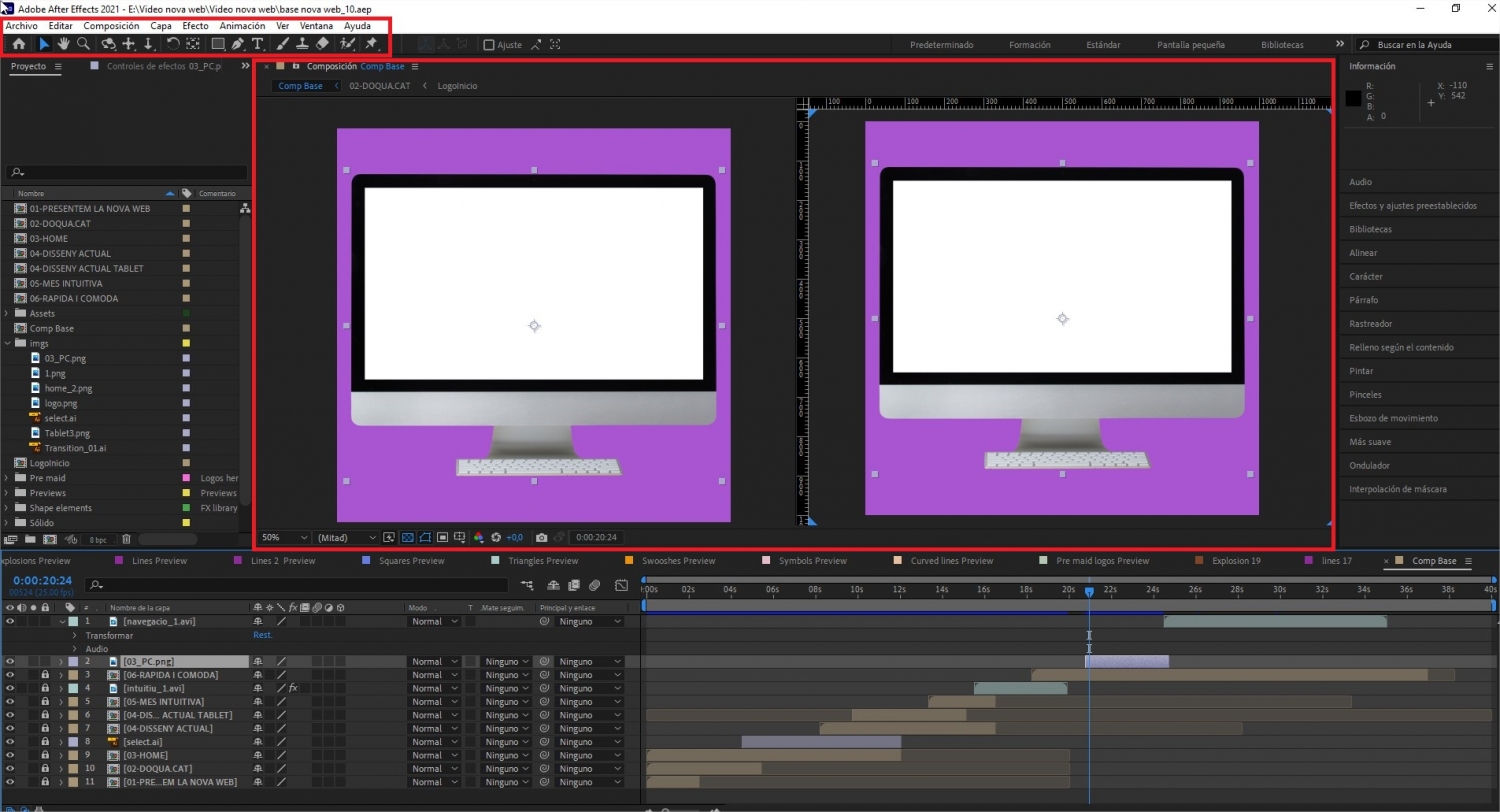Hide the 02-DOQUA.CAT layer eye
Image resolution: width=1500 pixels, height=812 pixels.
point(10,768)
